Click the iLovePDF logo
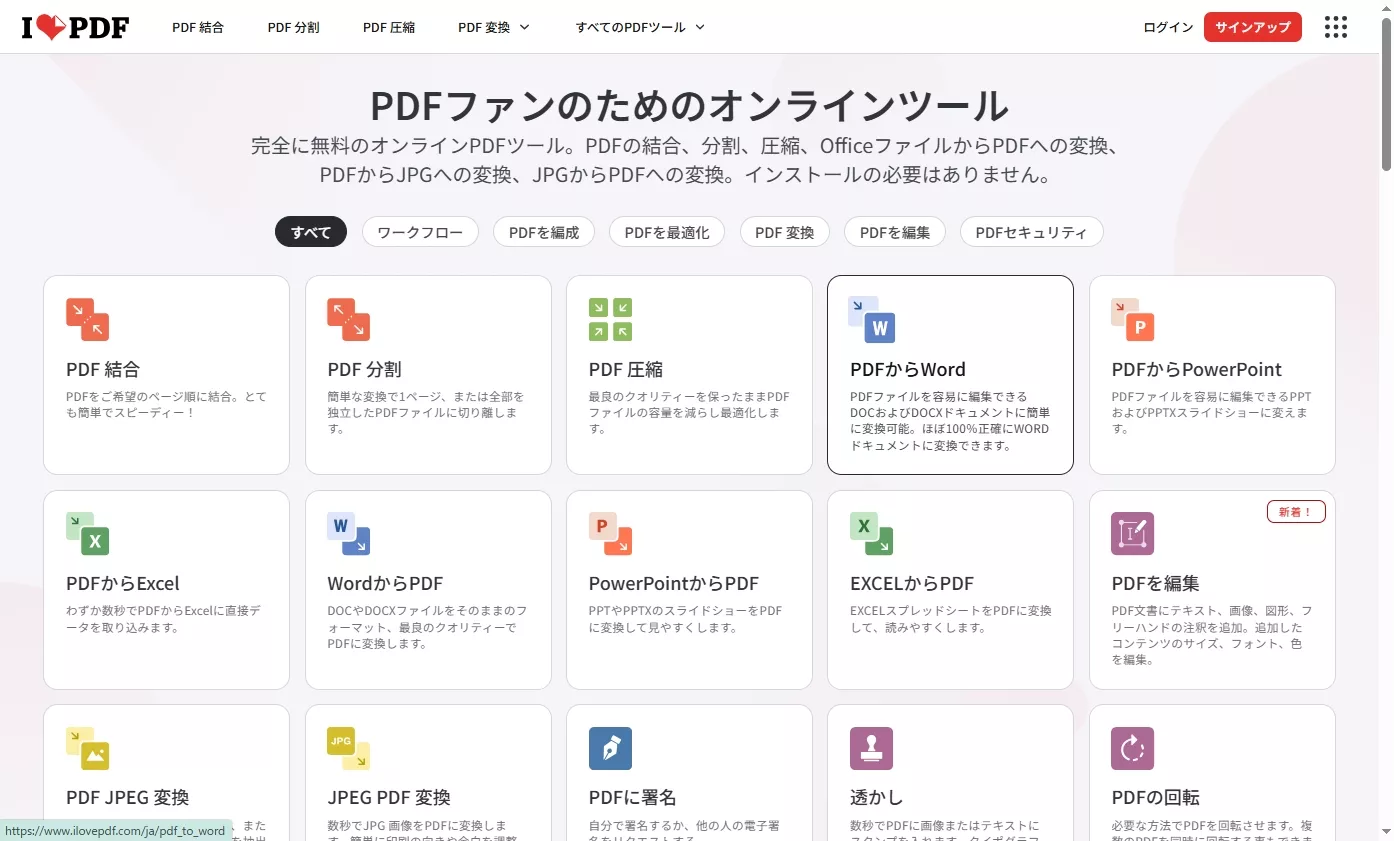 click(x=75, y=27)
